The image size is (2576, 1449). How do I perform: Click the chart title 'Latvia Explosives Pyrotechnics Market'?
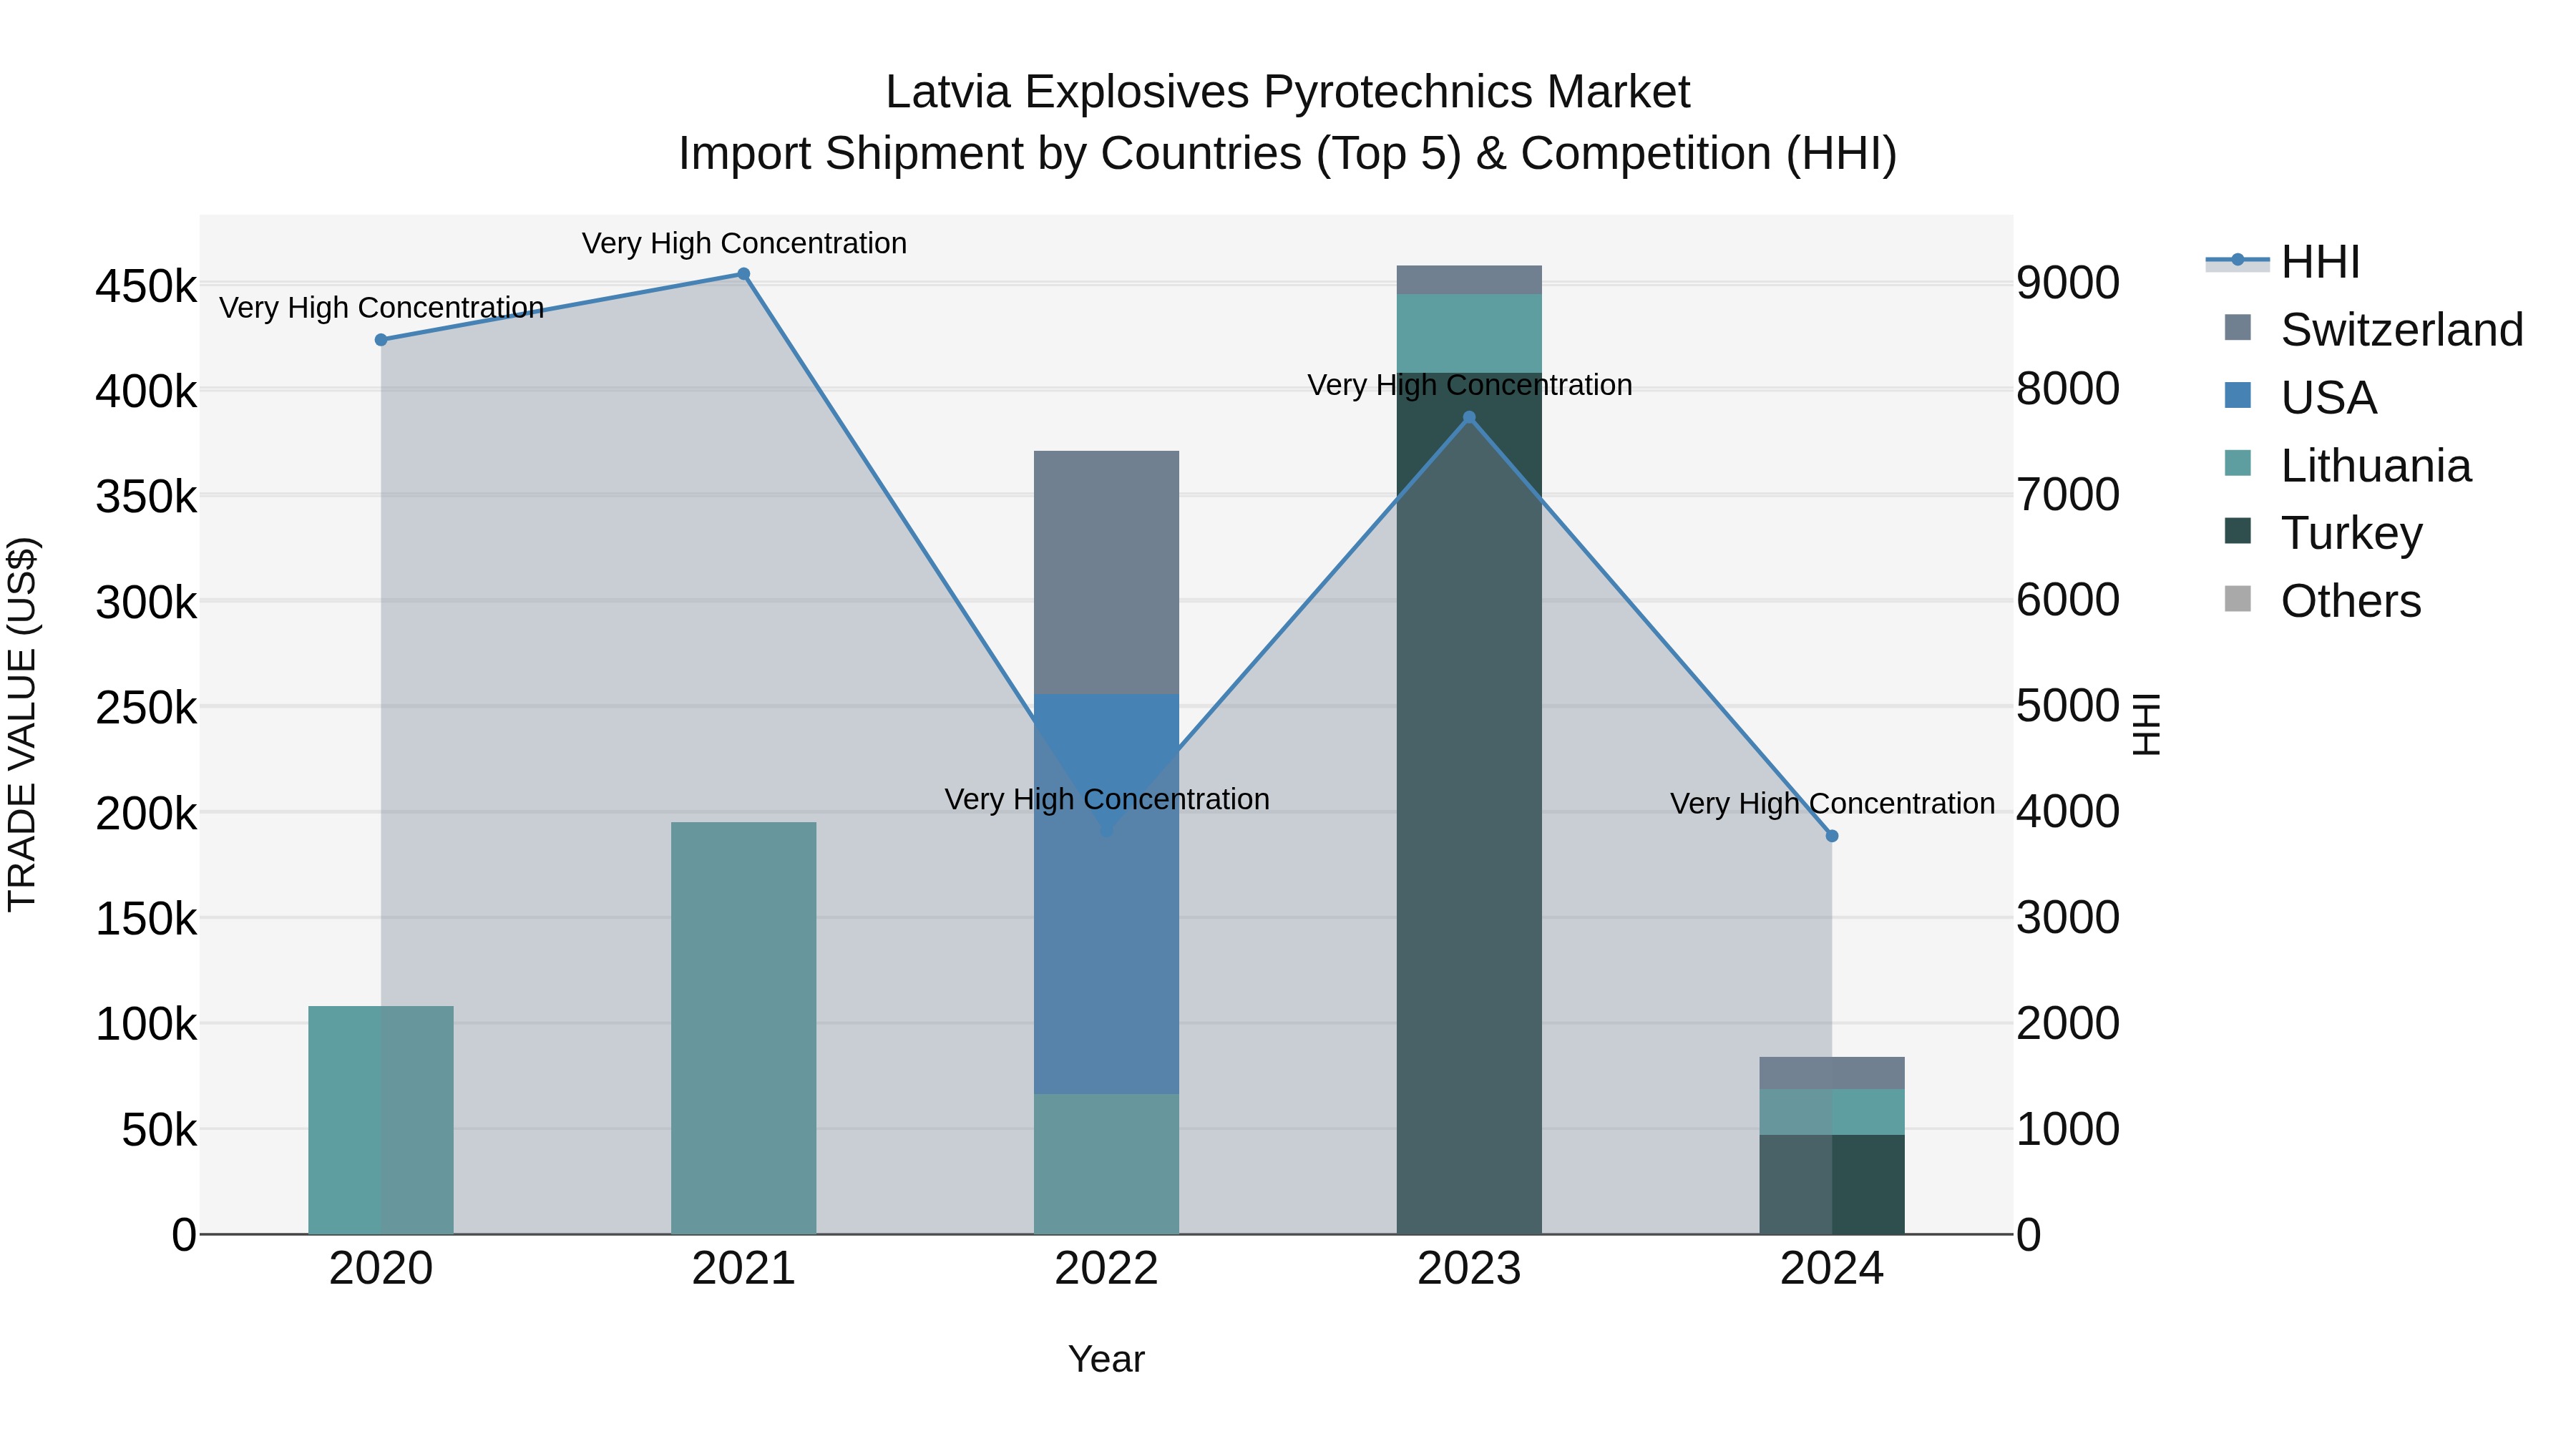point(1288,92)
